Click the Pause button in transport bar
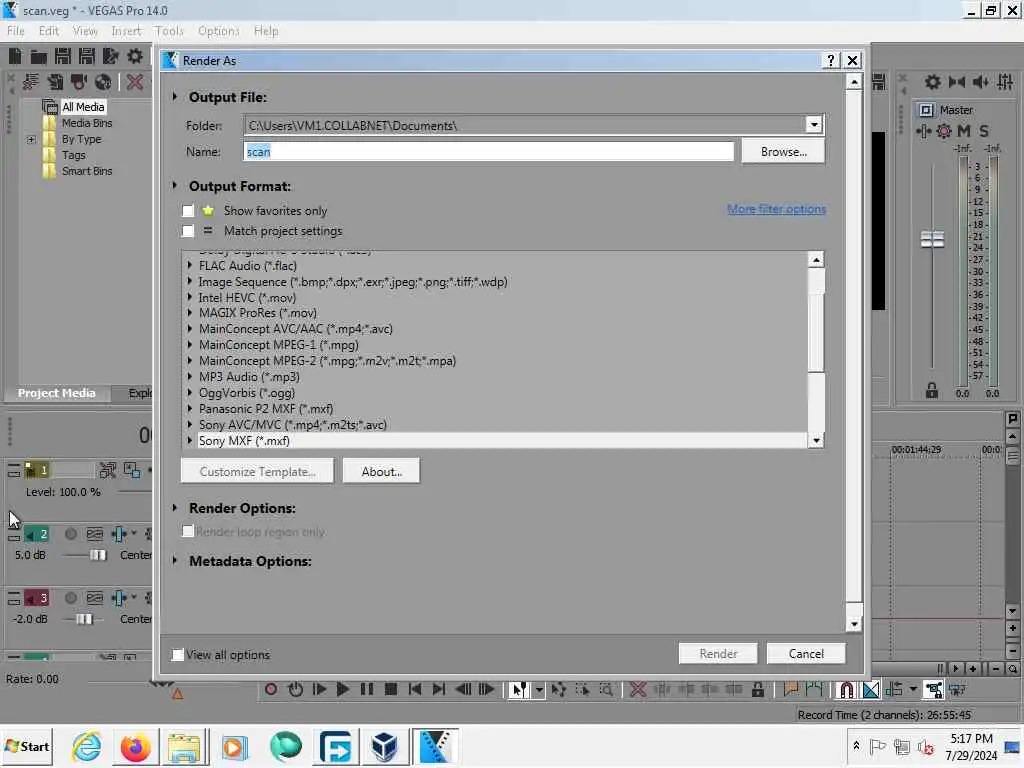 pyautogui.click(x=366, y=689)
